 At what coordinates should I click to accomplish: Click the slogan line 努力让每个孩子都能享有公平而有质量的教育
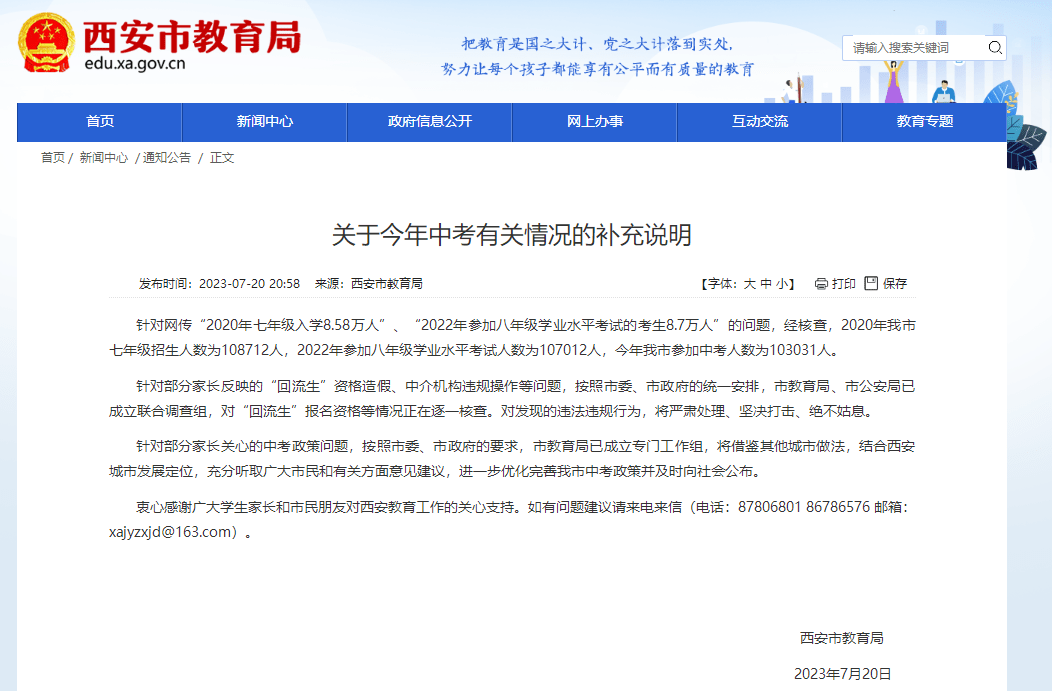point(597,69)
